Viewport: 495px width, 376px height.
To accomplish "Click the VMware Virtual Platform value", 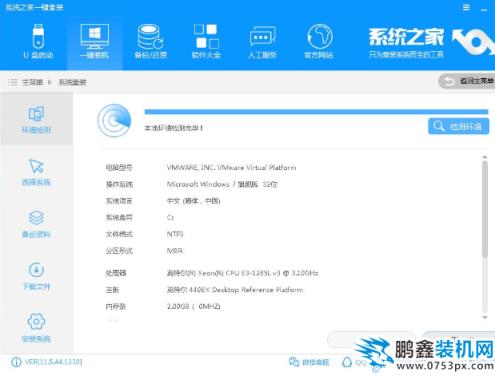I will (231, 168).
